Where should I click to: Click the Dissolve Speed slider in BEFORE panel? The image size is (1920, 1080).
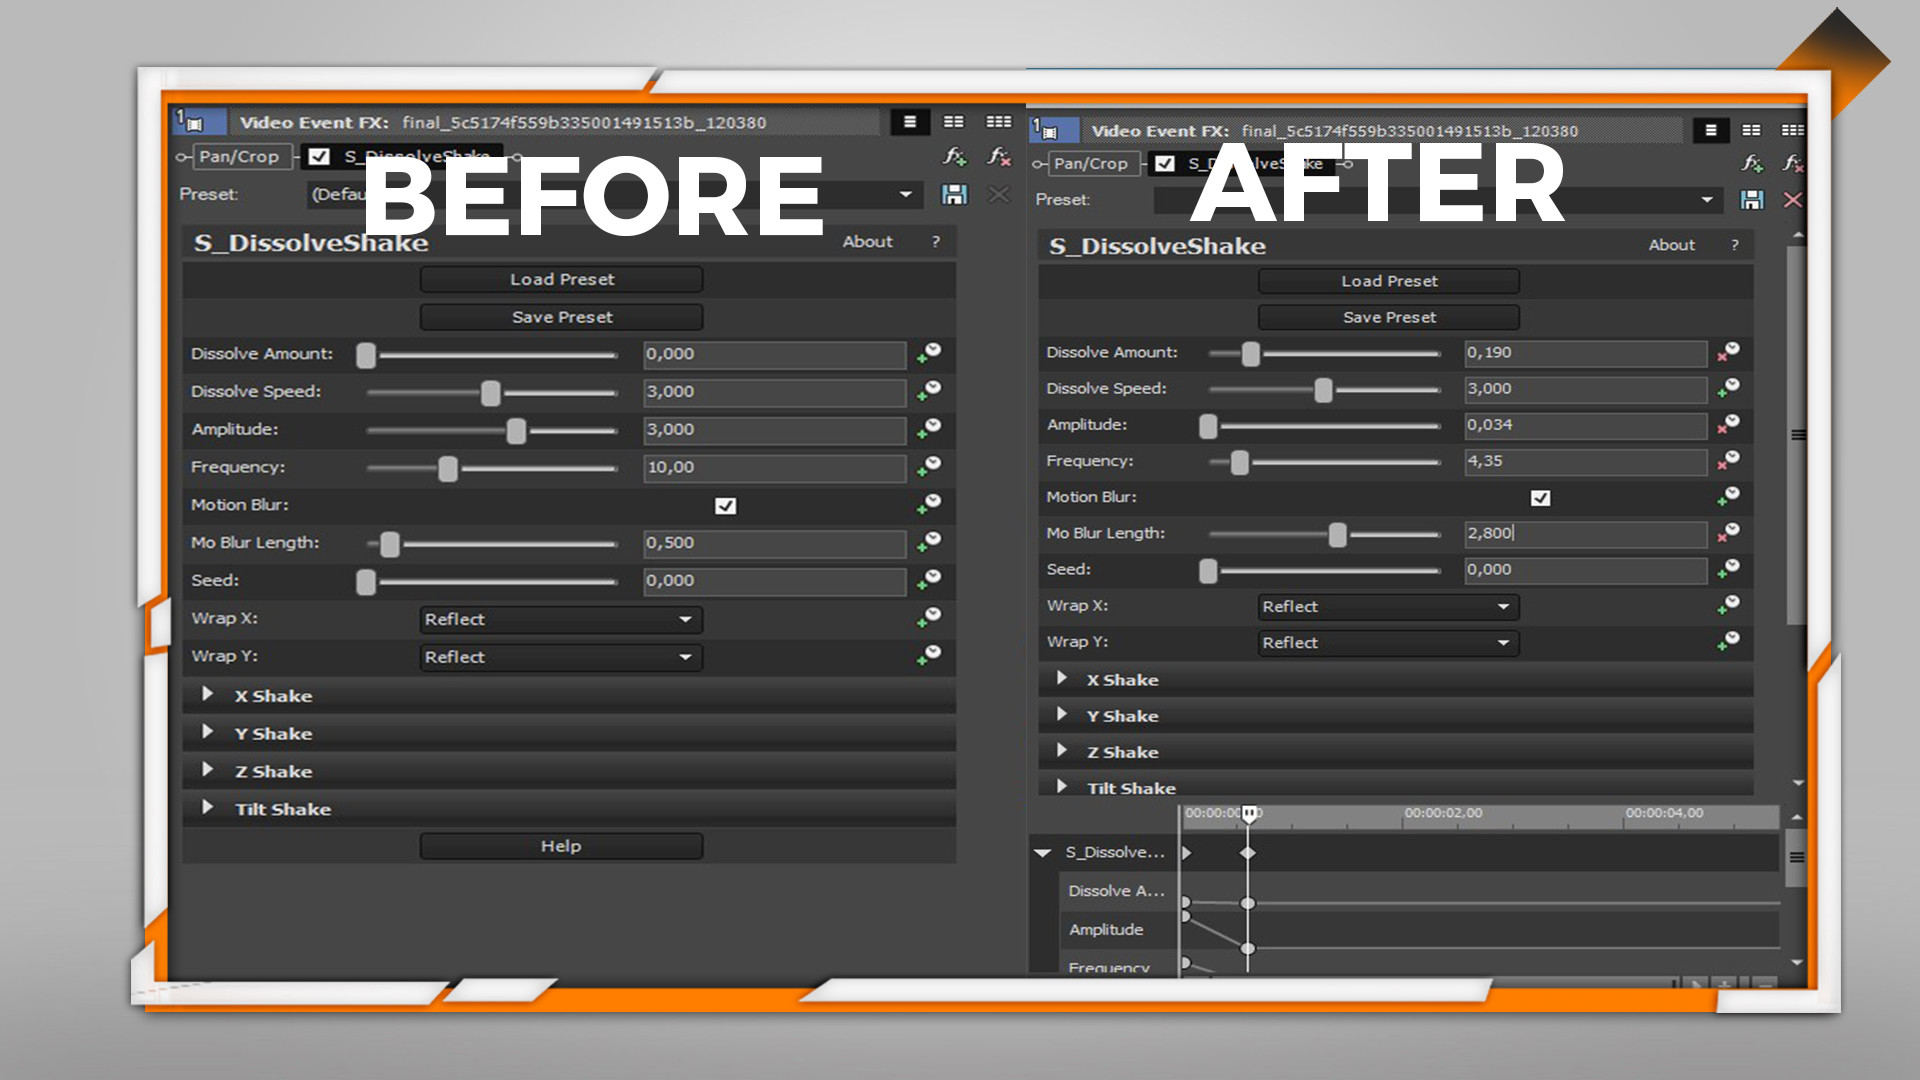(x=491, y=393)
